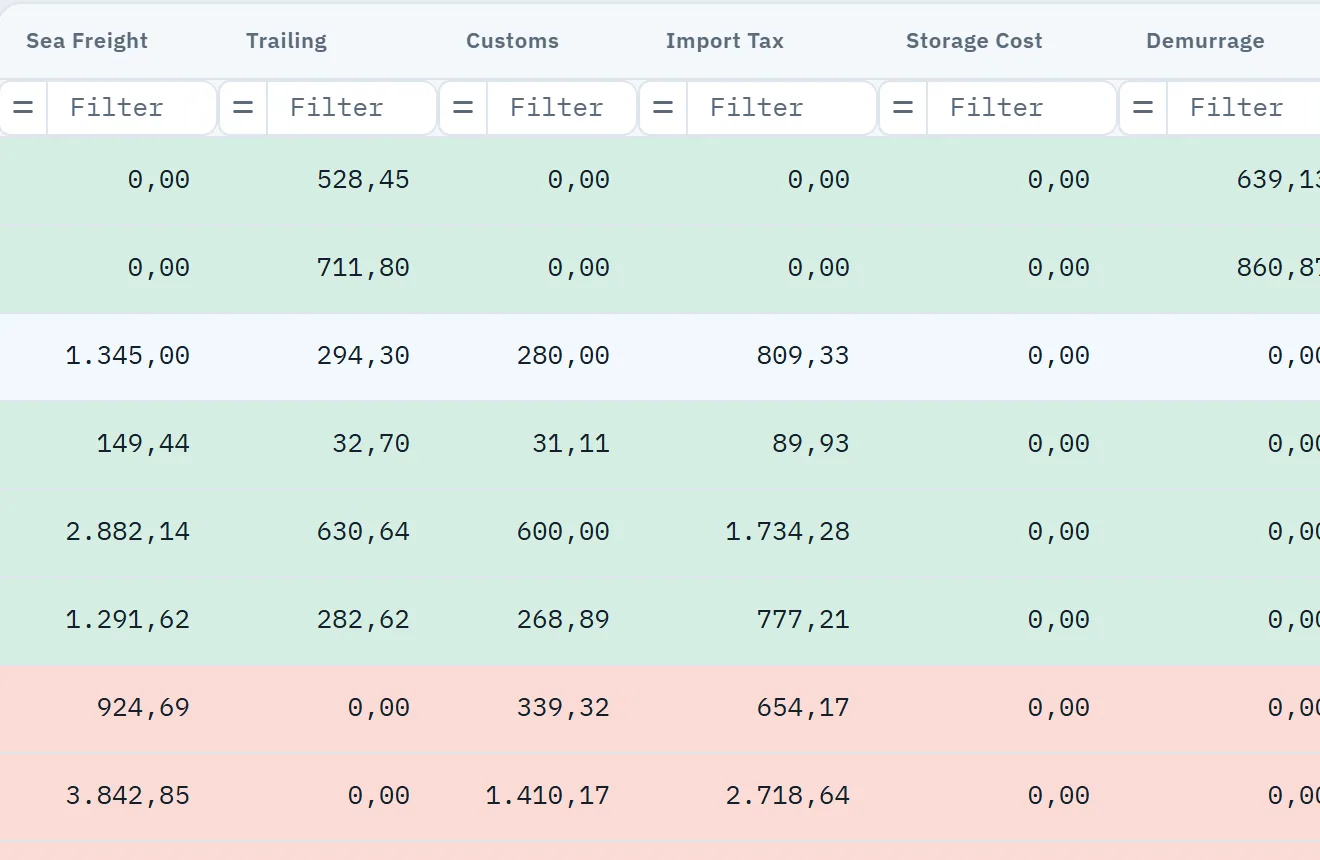1320x860 pixels.
Task: Open the Sea Freight filter operator button
Action: tap(23, 108)
